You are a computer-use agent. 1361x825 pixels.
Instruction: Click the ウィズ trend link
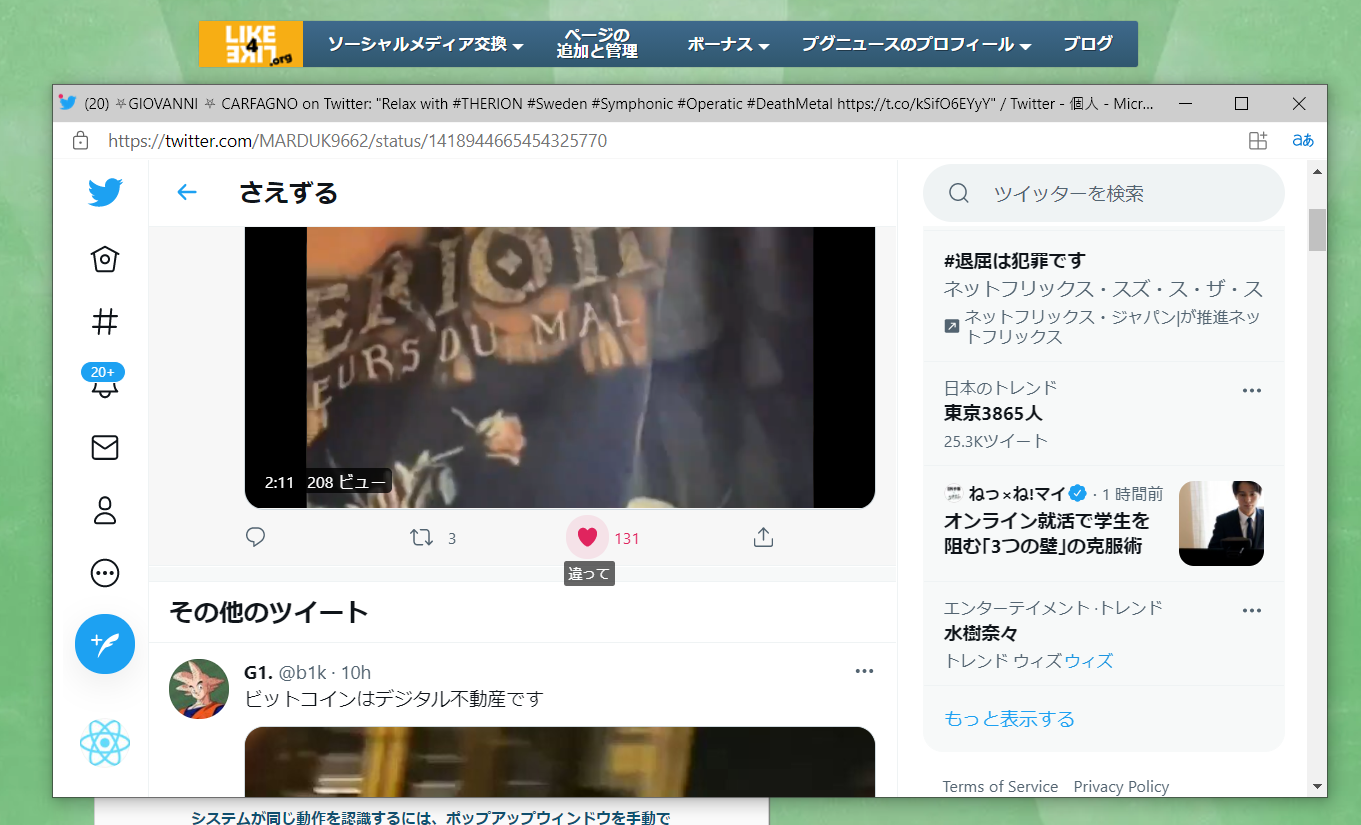[x=1088, y=661]
